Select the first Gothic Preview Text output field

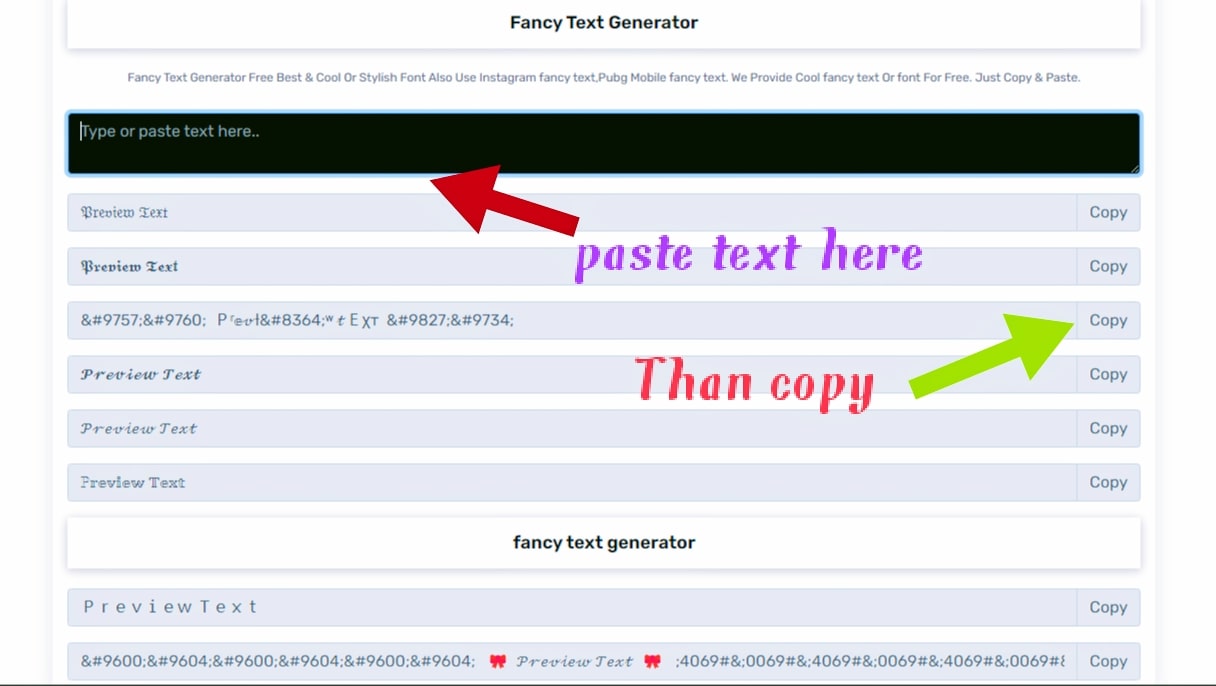click(572, 212)
